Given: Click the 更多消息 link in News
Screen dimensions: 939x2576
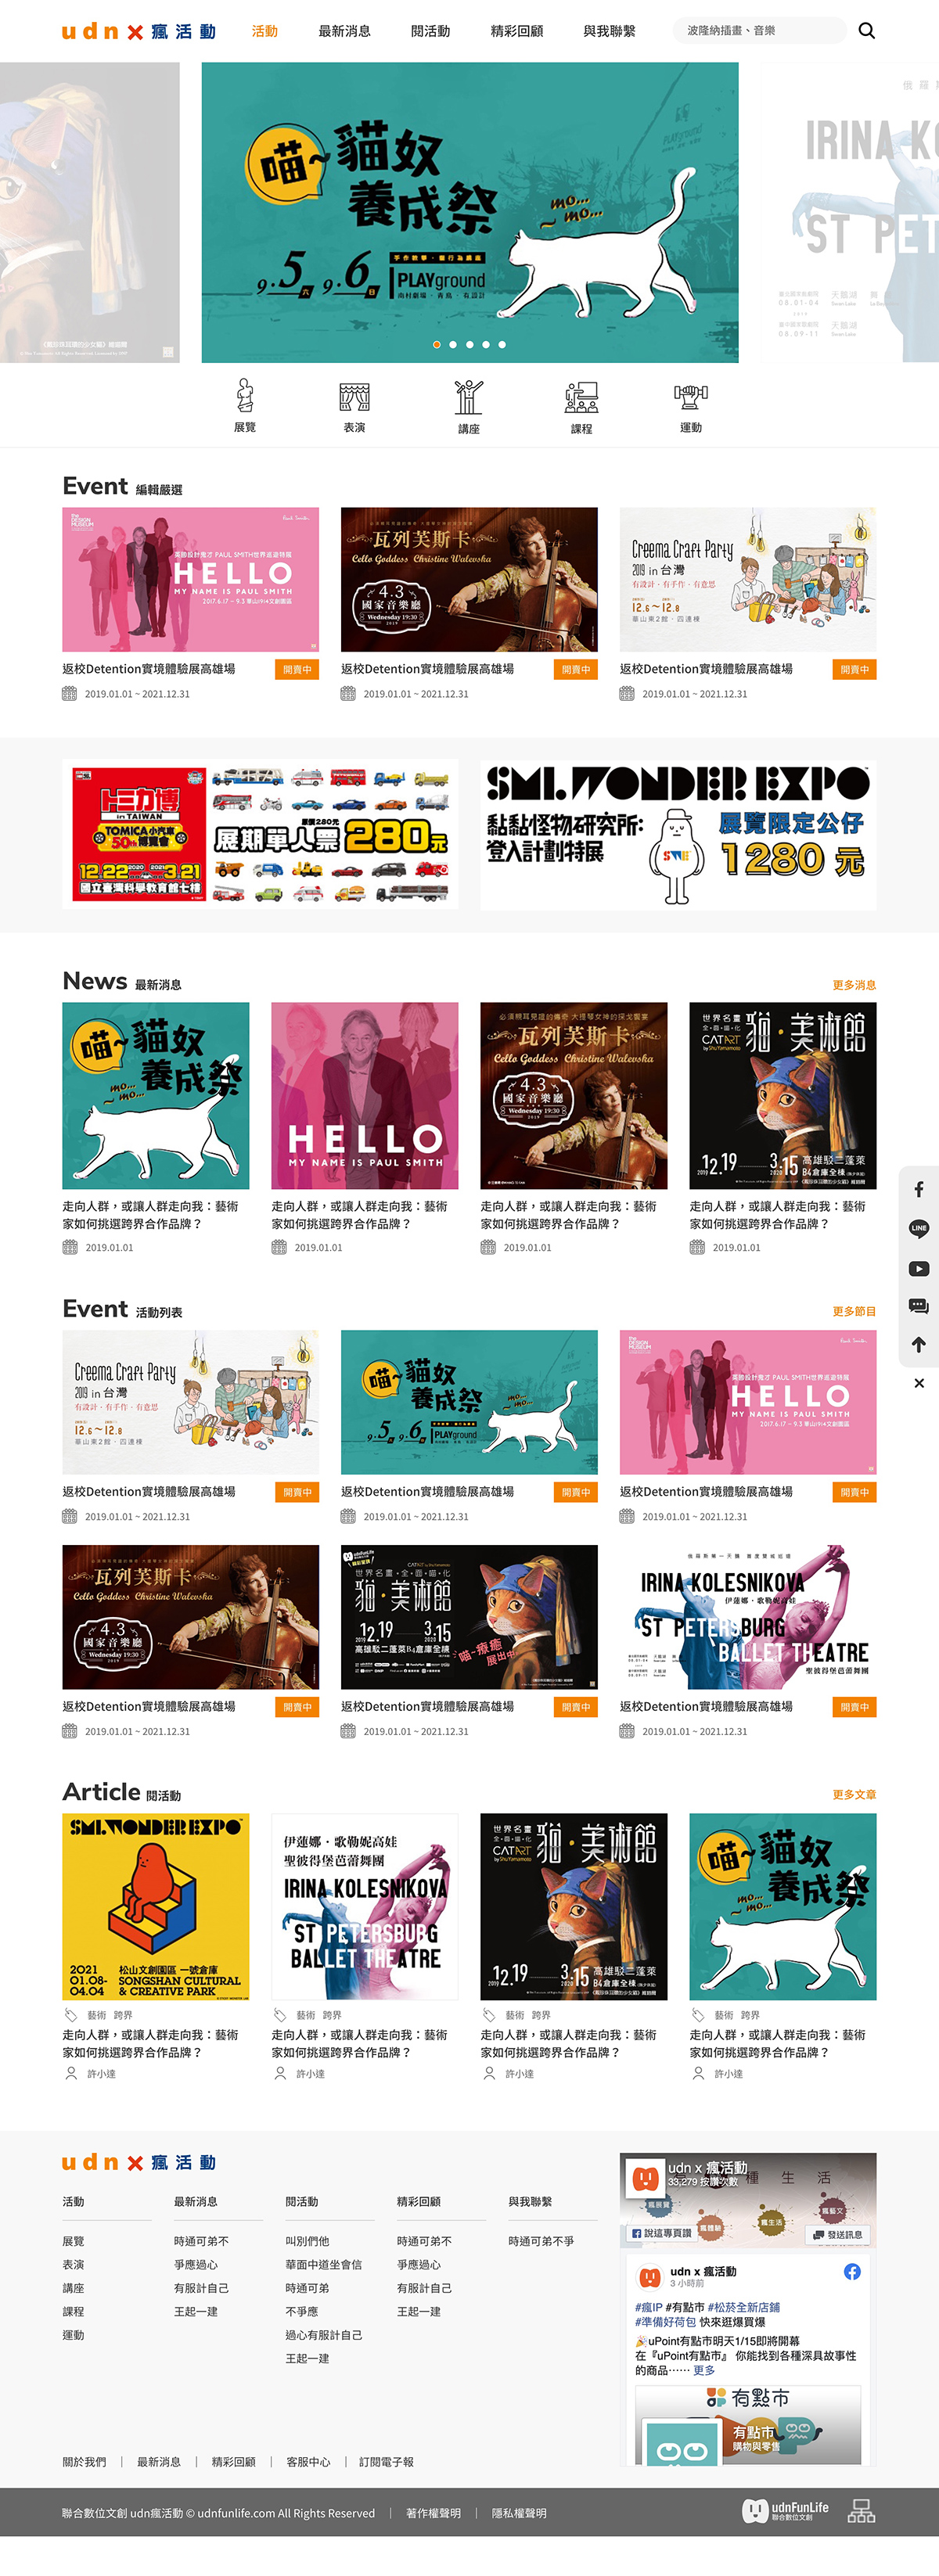Looking at the screenshot, I should coord(854,985).
